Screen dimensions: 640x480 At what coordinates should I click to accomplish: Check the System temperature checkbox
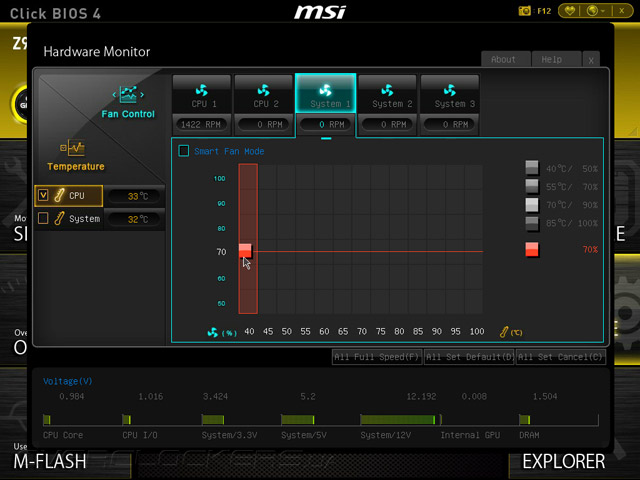(43, 218)
